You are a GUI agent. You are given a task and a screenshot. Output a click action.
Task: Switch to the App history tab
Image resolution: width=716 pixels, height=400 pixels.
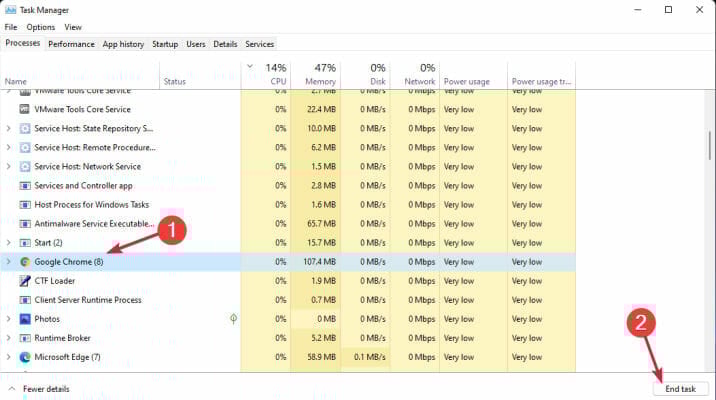123,44
